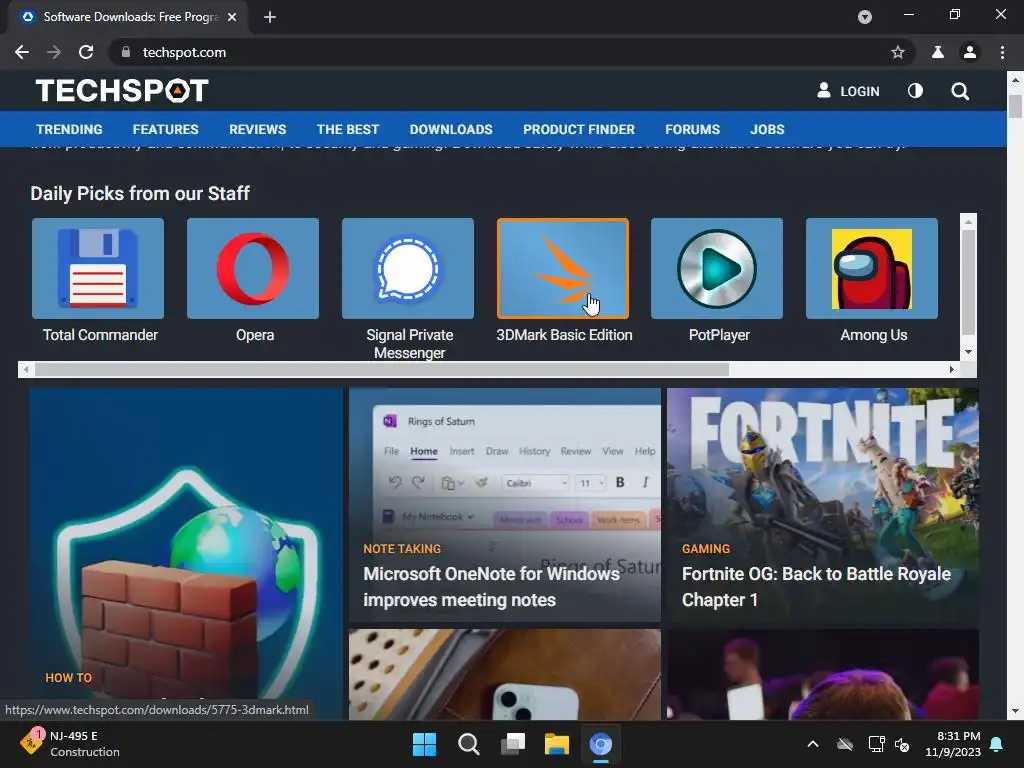The image size is (1024, 768).
Task: Open the Windows Start menu
Action: 424,744
